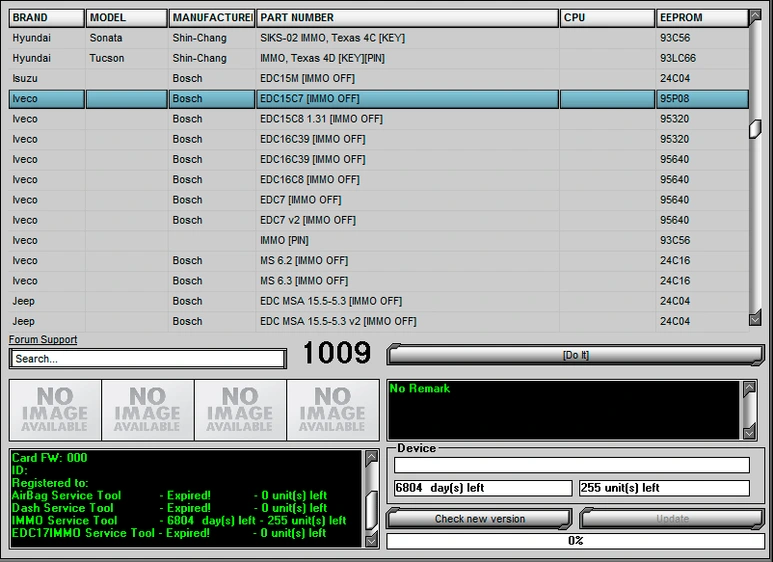Screen dimensions: 773x562
Task: Select the Hyundai Tucson IMMO Texas 4D row
Action: 379,58
